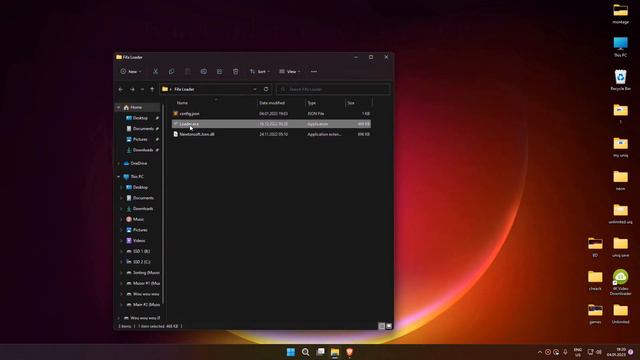
Task: Go up one folder level with the up arrow
Action: pyautogui.click(x=152, y=89)
